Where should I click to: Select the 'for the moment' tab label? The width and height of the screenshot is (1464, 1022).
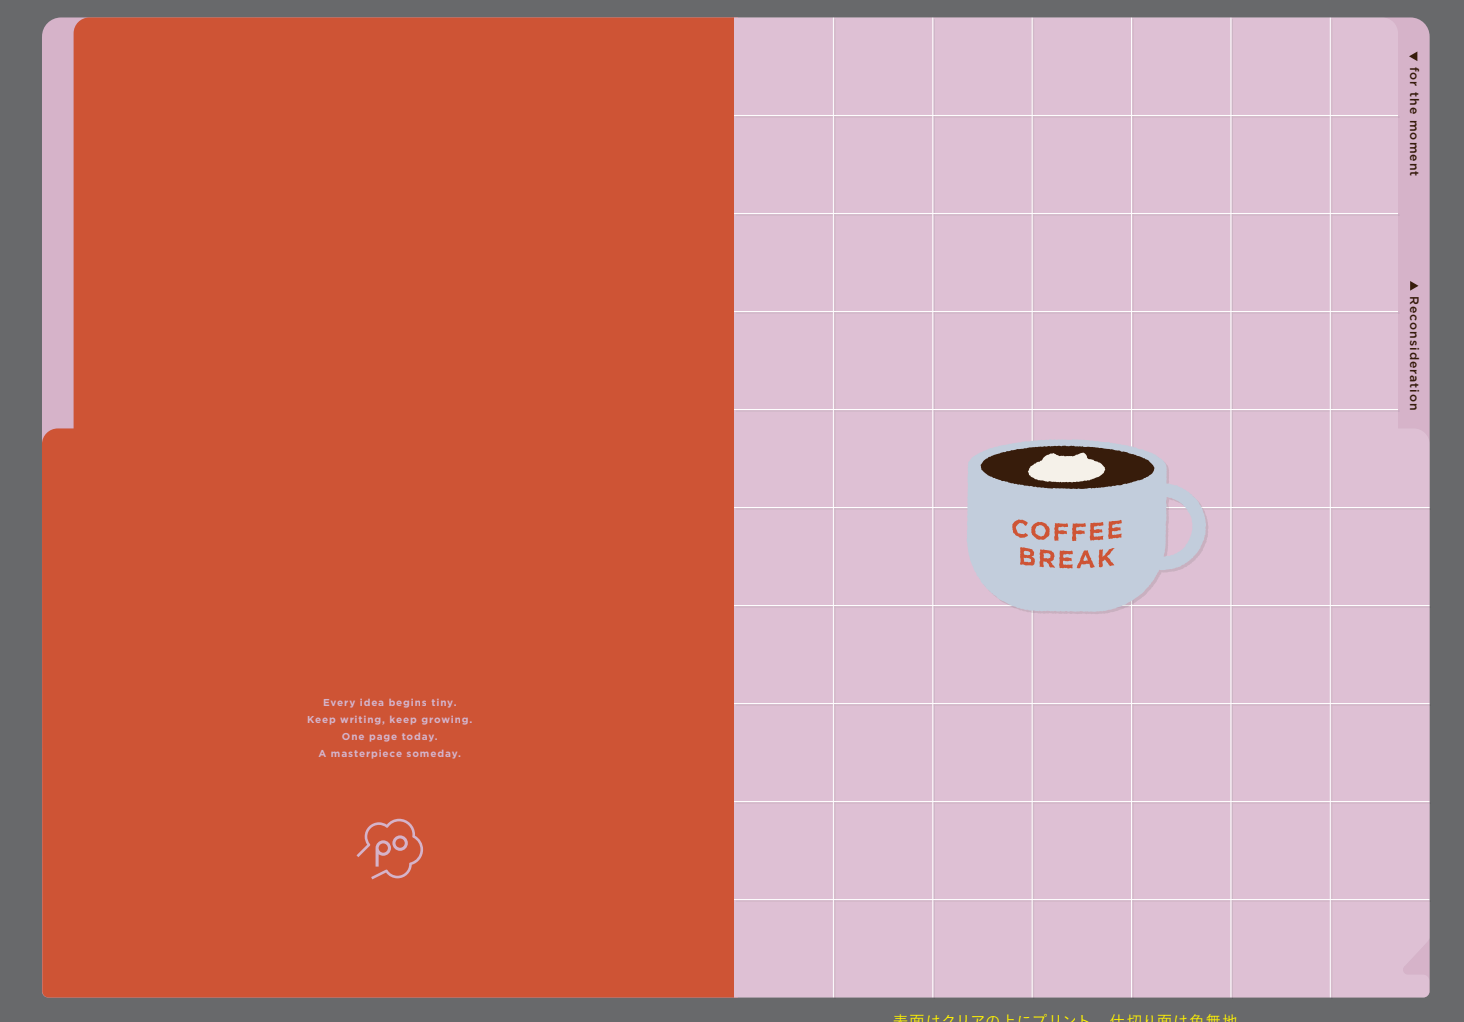pos(1413,122)
